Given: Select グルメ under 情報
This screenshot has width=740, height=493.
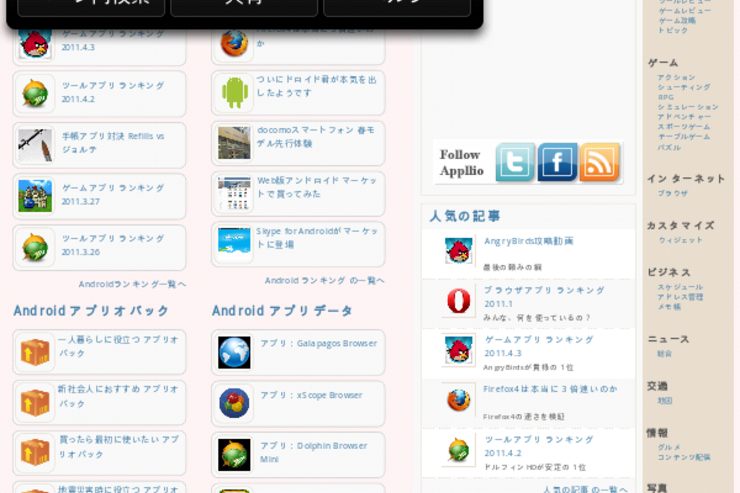Looking at the screenshot, I should coord(669,447).
